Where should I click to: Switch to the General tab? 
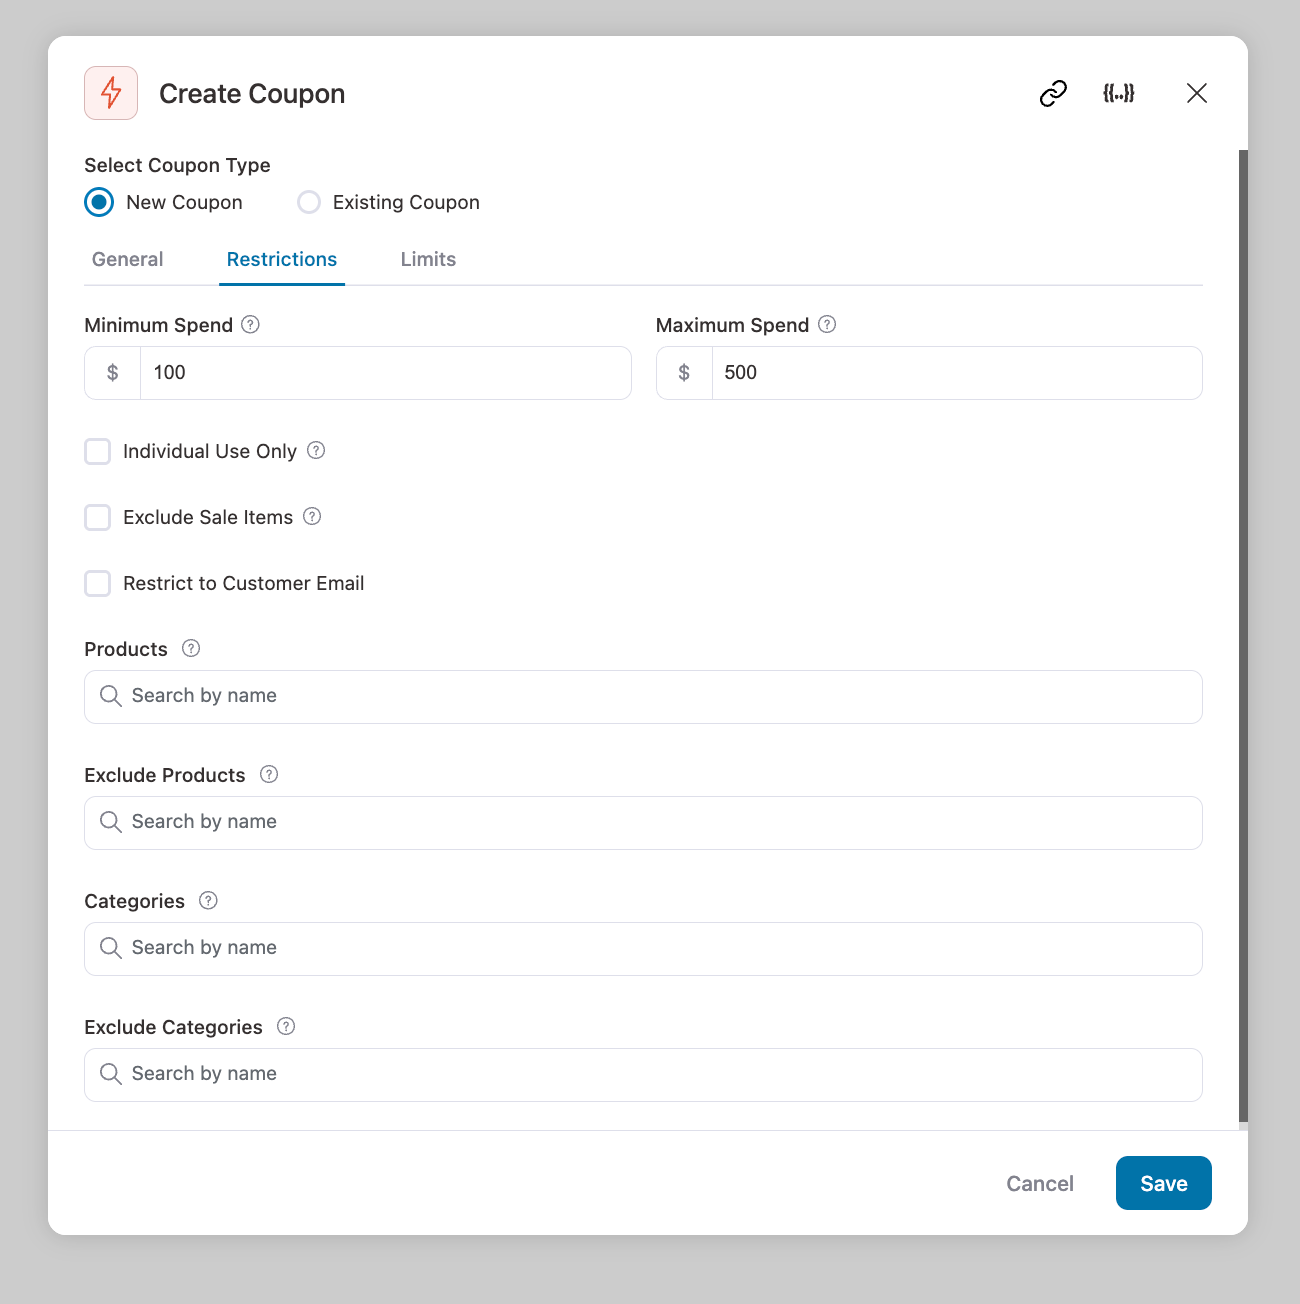(x=127, y=259)
